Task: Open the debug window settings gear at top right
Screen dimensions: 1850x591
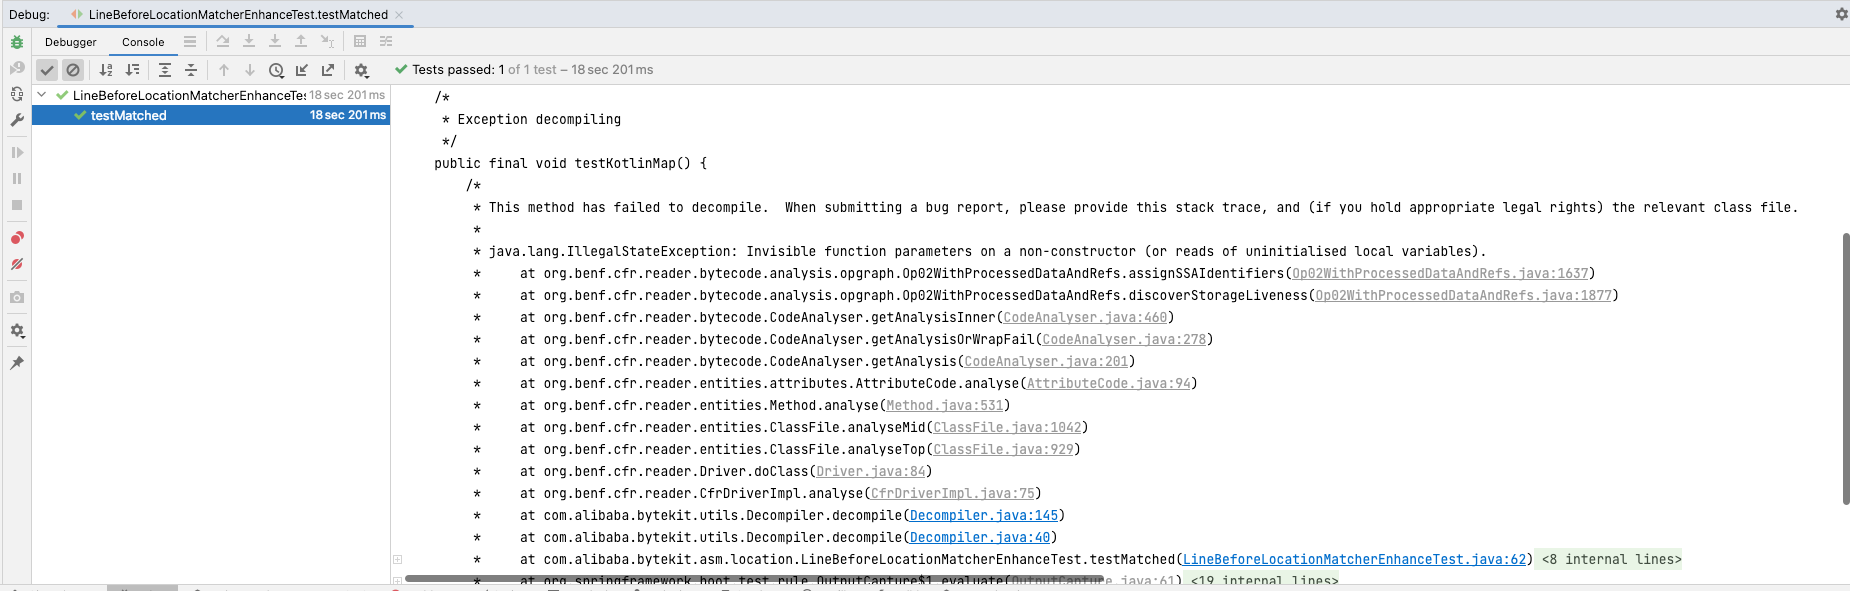Action: (1841, 14)
